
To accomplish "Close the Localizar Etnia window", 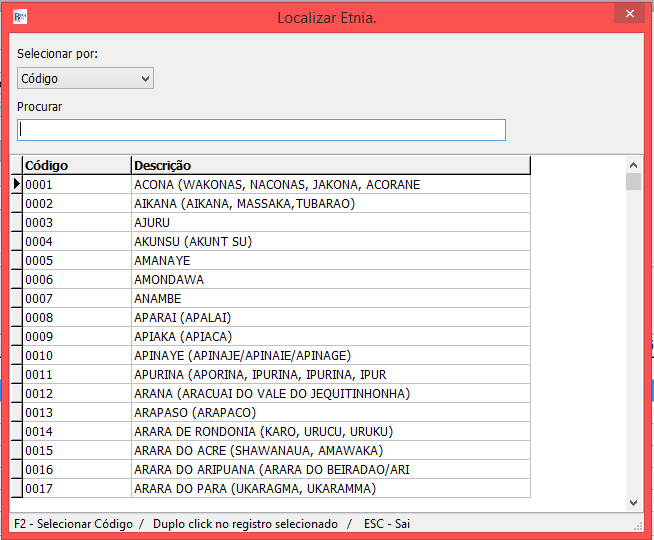I will click(627, 14).
